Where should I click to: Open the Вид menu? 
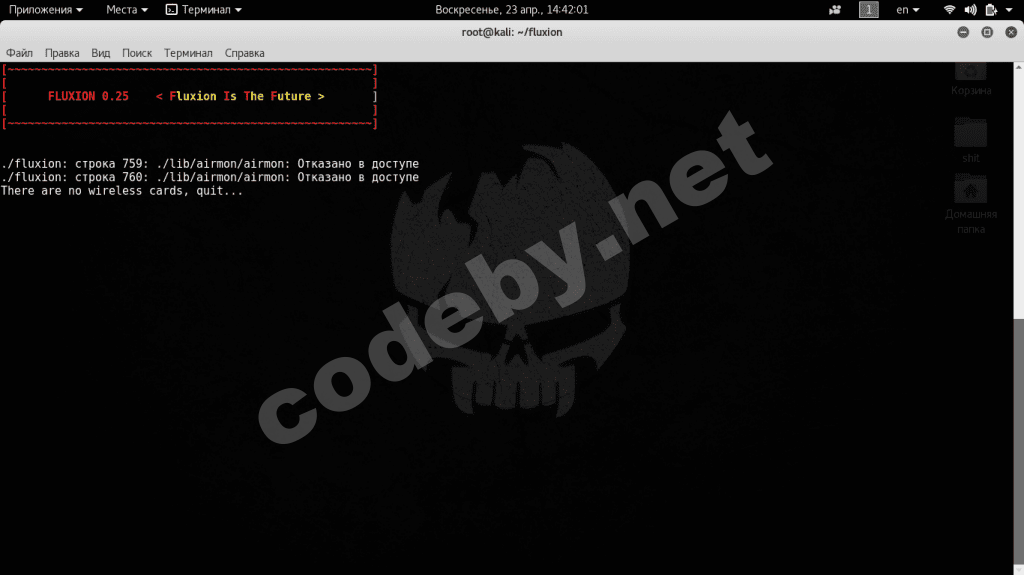101,53
